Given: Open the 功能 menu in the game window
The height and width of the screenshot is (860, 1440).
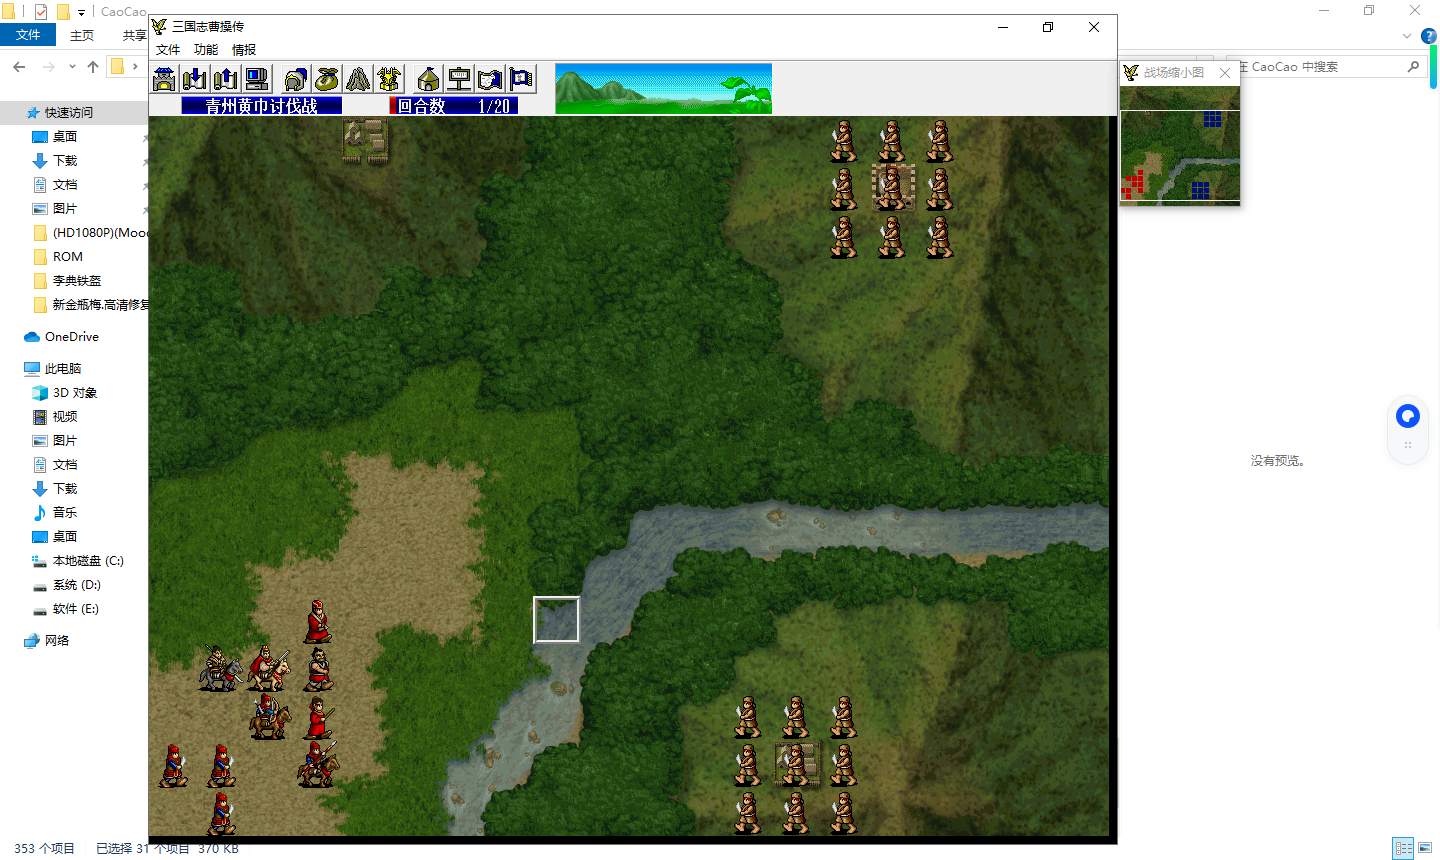Looking at the screenshot, I should point(206,49).
